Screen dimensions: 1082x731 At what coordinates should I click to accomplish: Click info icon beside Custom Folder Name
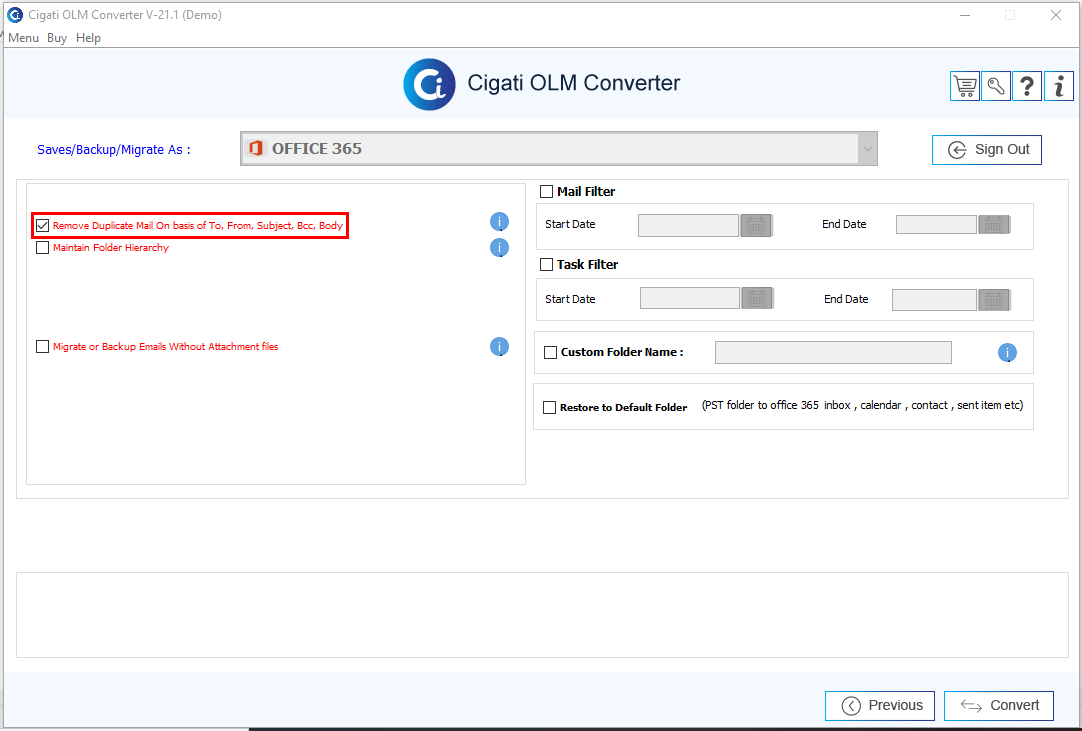[x=1007, y=353]
